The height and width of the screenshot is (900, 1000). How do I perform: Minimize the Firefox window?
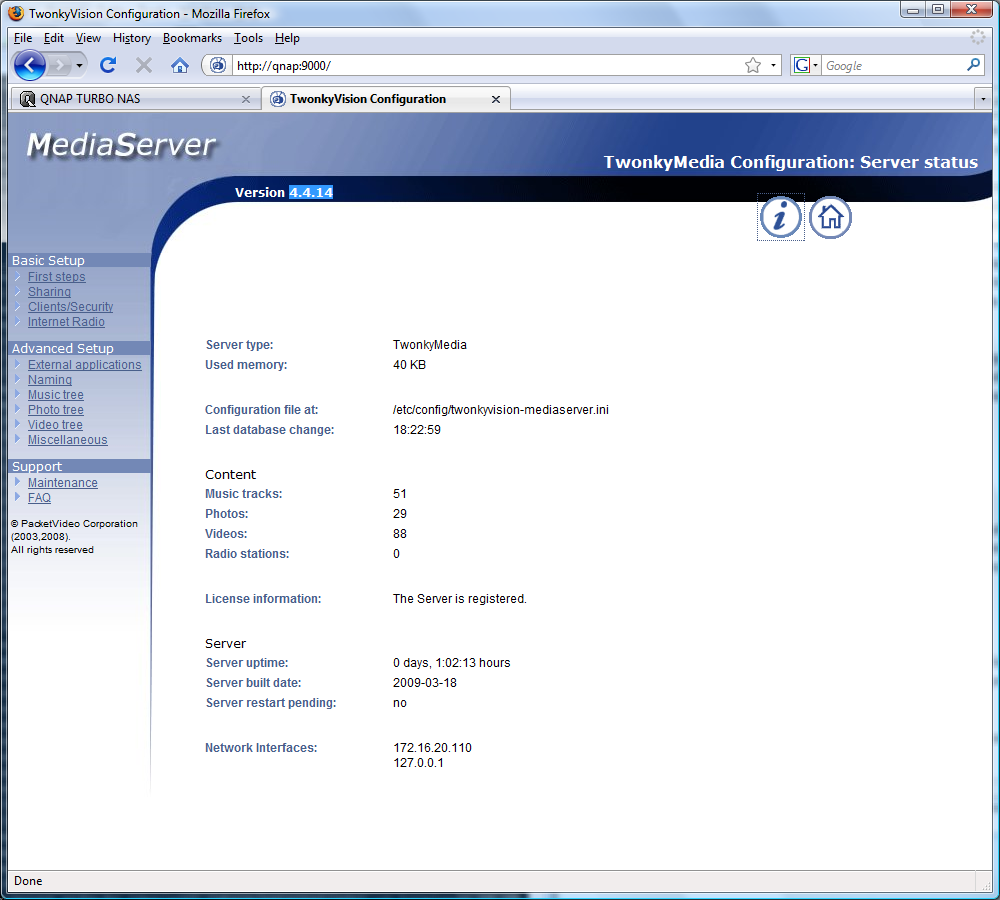(x=913, y=10)
